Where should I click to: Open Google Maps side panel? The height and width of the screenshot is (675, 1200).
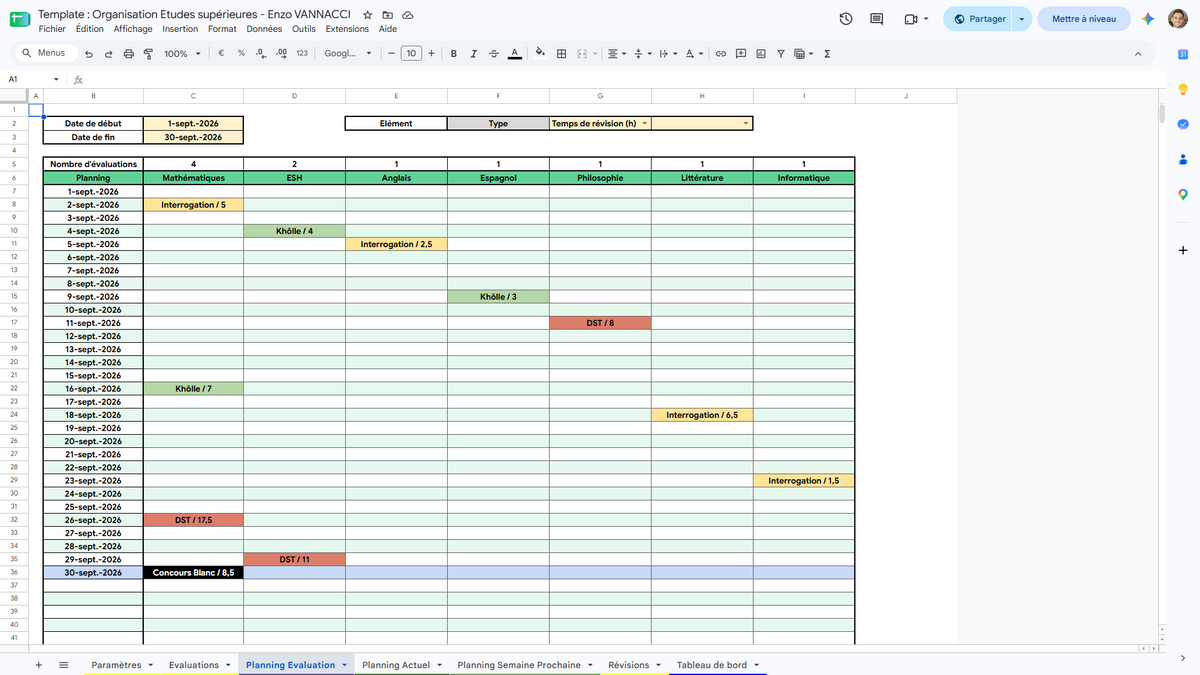point(1183,194)
